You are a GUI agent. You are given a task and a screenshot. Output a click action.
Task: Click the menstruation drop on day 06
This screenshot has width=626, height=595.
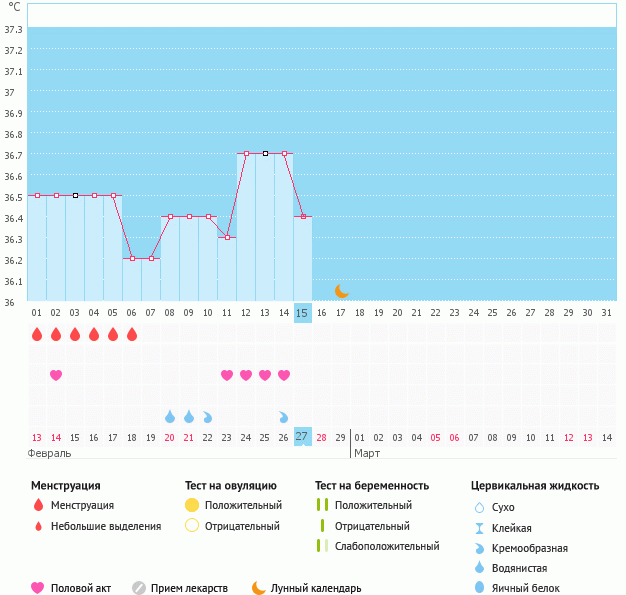(132, 334)
